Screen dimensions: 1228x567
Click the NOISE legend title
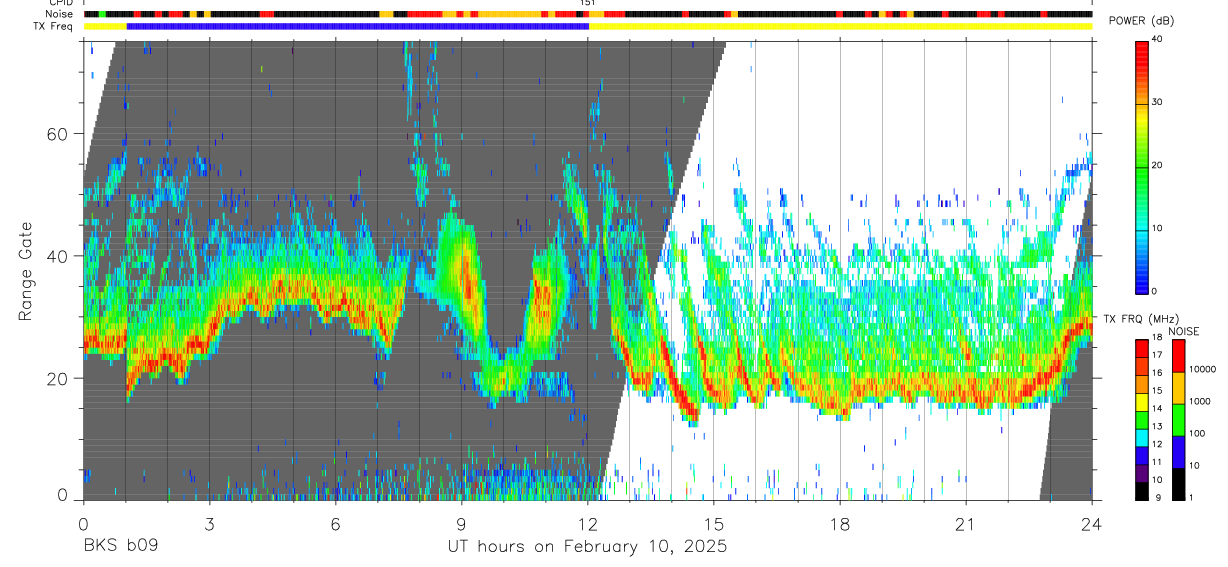pos(1185,331)
